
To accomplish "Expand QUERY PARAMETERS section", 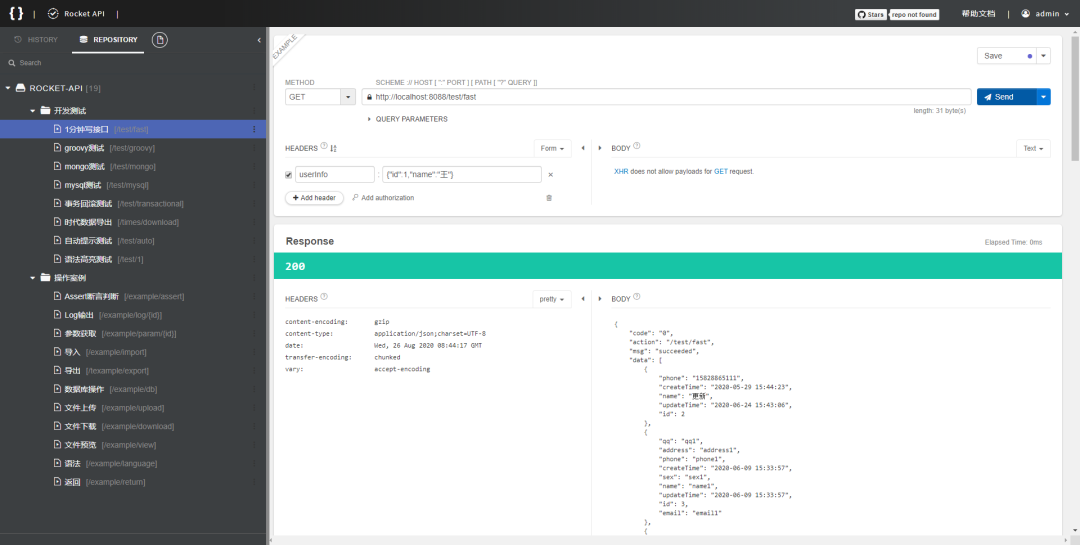I will click(408, 119).
